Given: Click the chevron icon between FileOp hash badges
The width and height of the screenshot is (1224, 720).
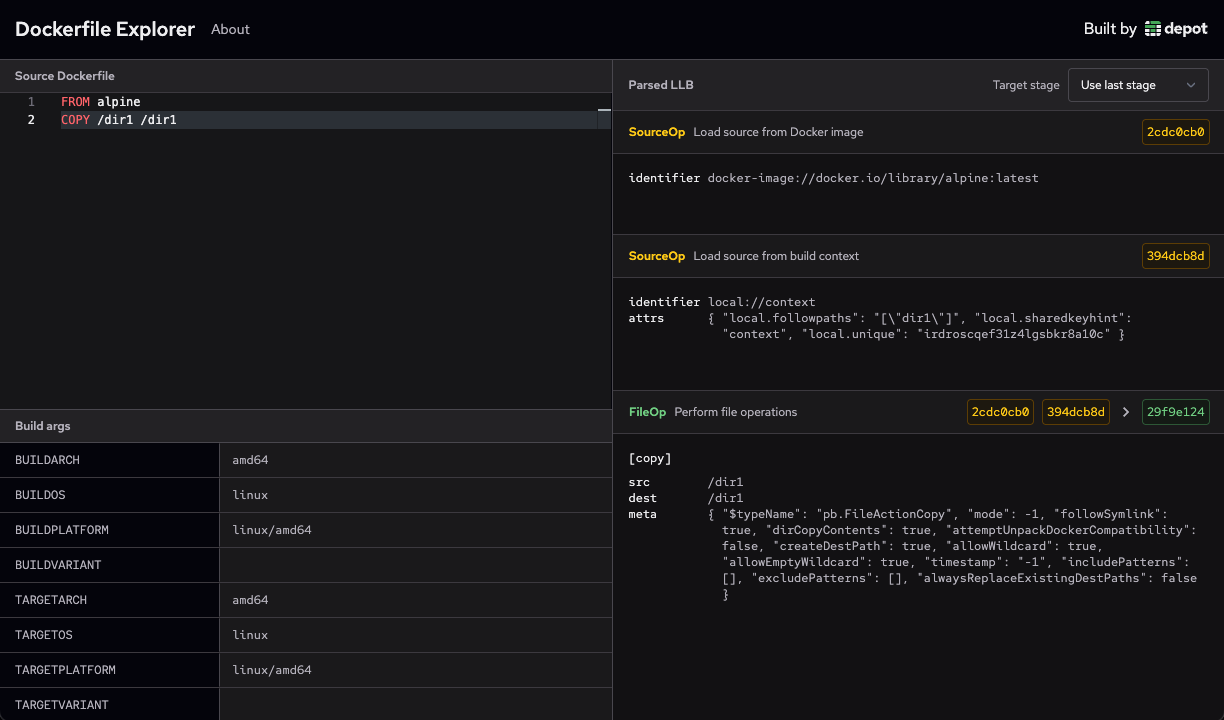Looking at the screenshot, I should 1126,411.
